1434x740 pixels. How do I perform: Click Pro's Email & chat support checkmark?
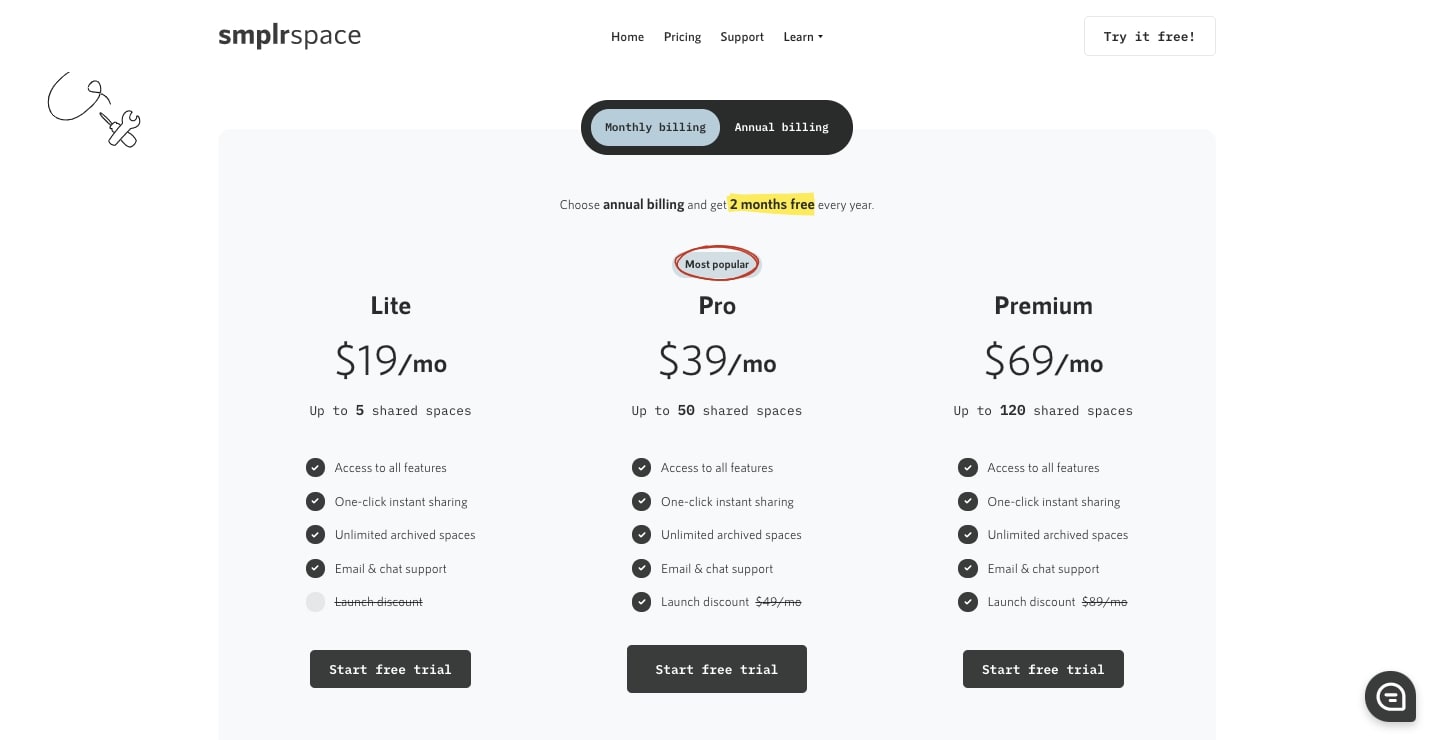click(642, 569)
